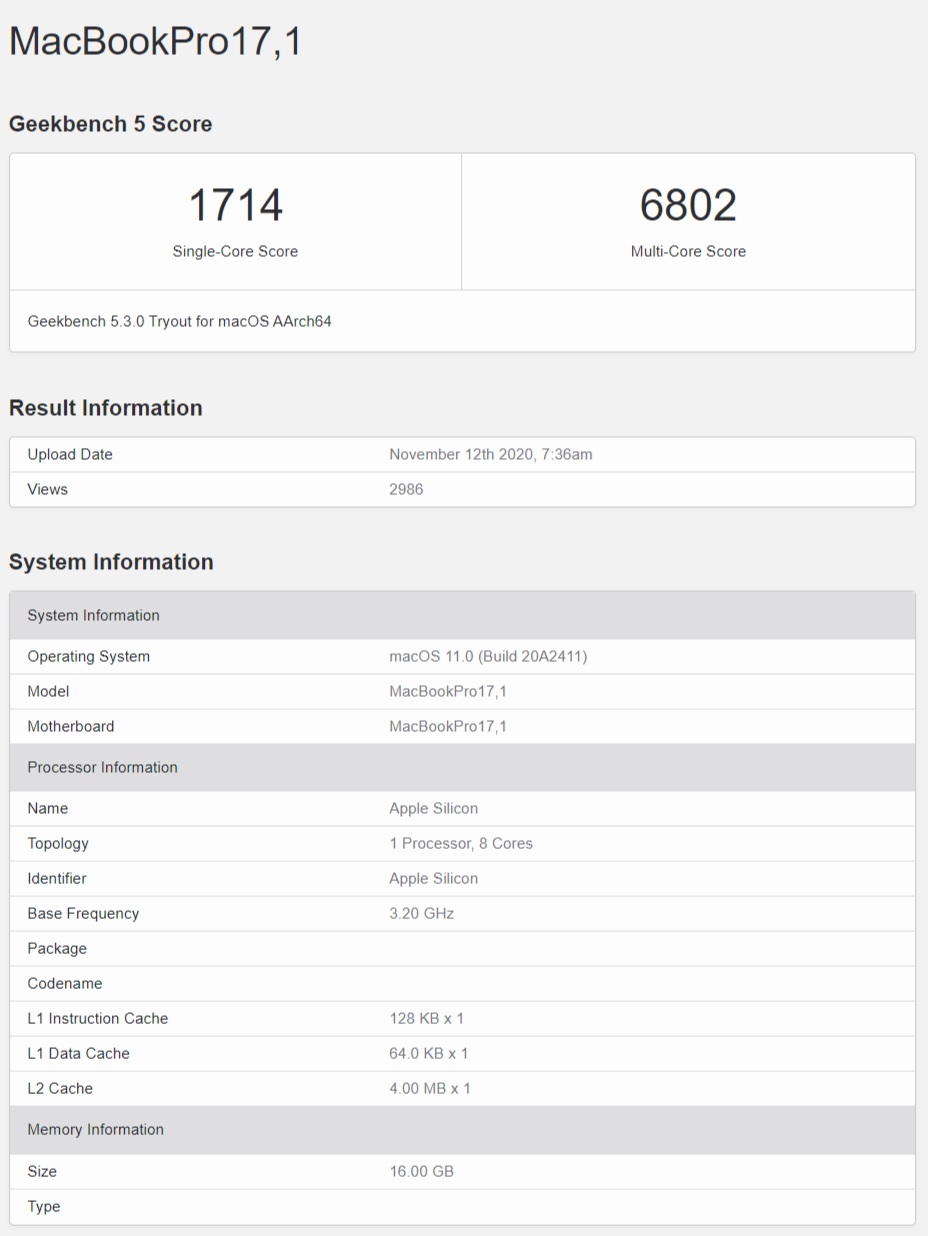This screenshot has width=928, height=1236.
Task: Click the Operating System label
Action: pos(89,656)
